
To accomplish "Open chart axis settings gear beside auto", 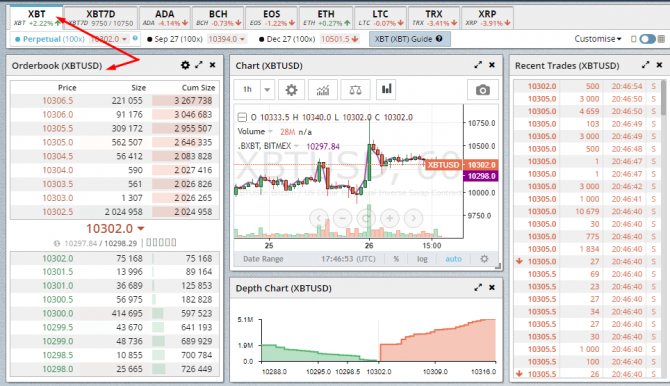I will 484,259.
